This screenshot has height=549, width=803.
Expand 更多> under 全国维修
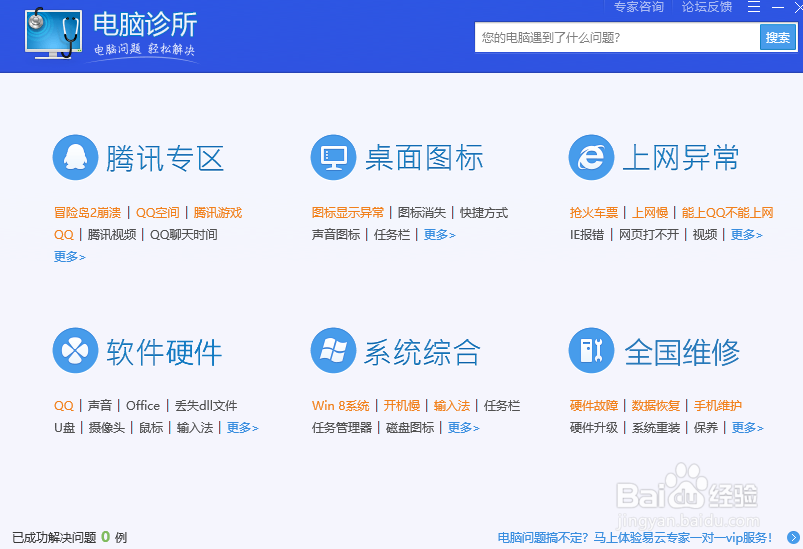(748, 428)
